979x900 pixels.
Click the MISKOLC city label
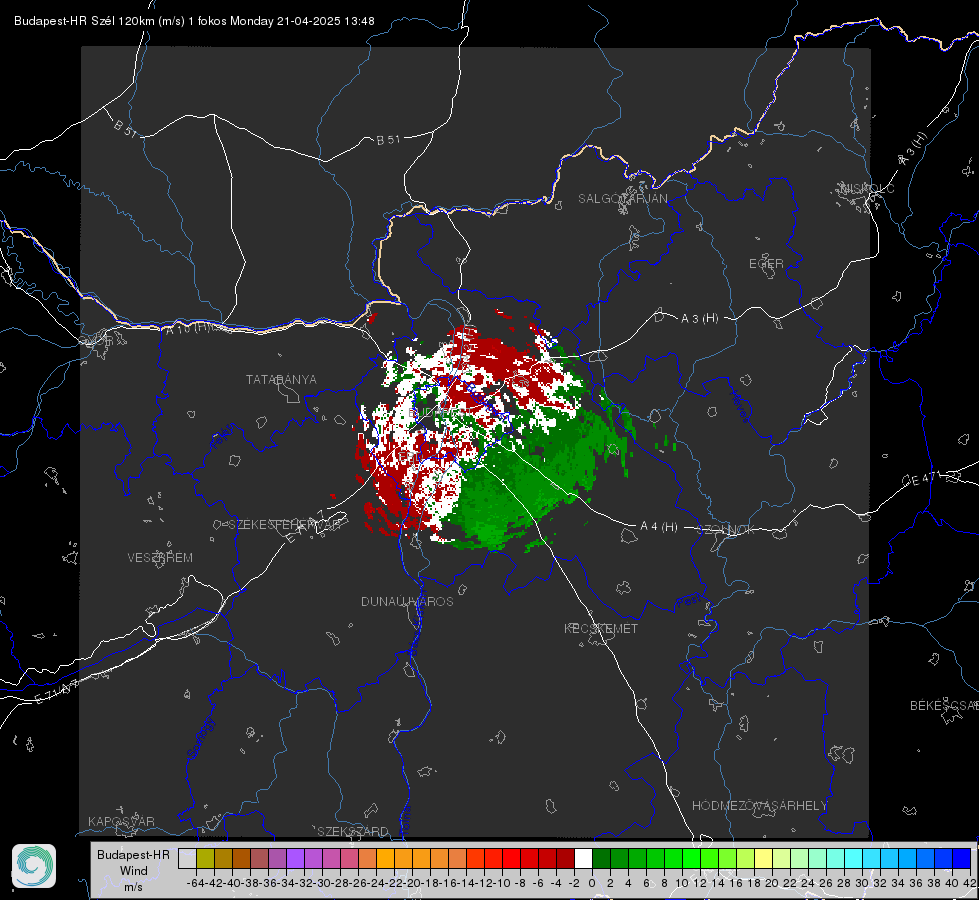click(x=867, y=188)
